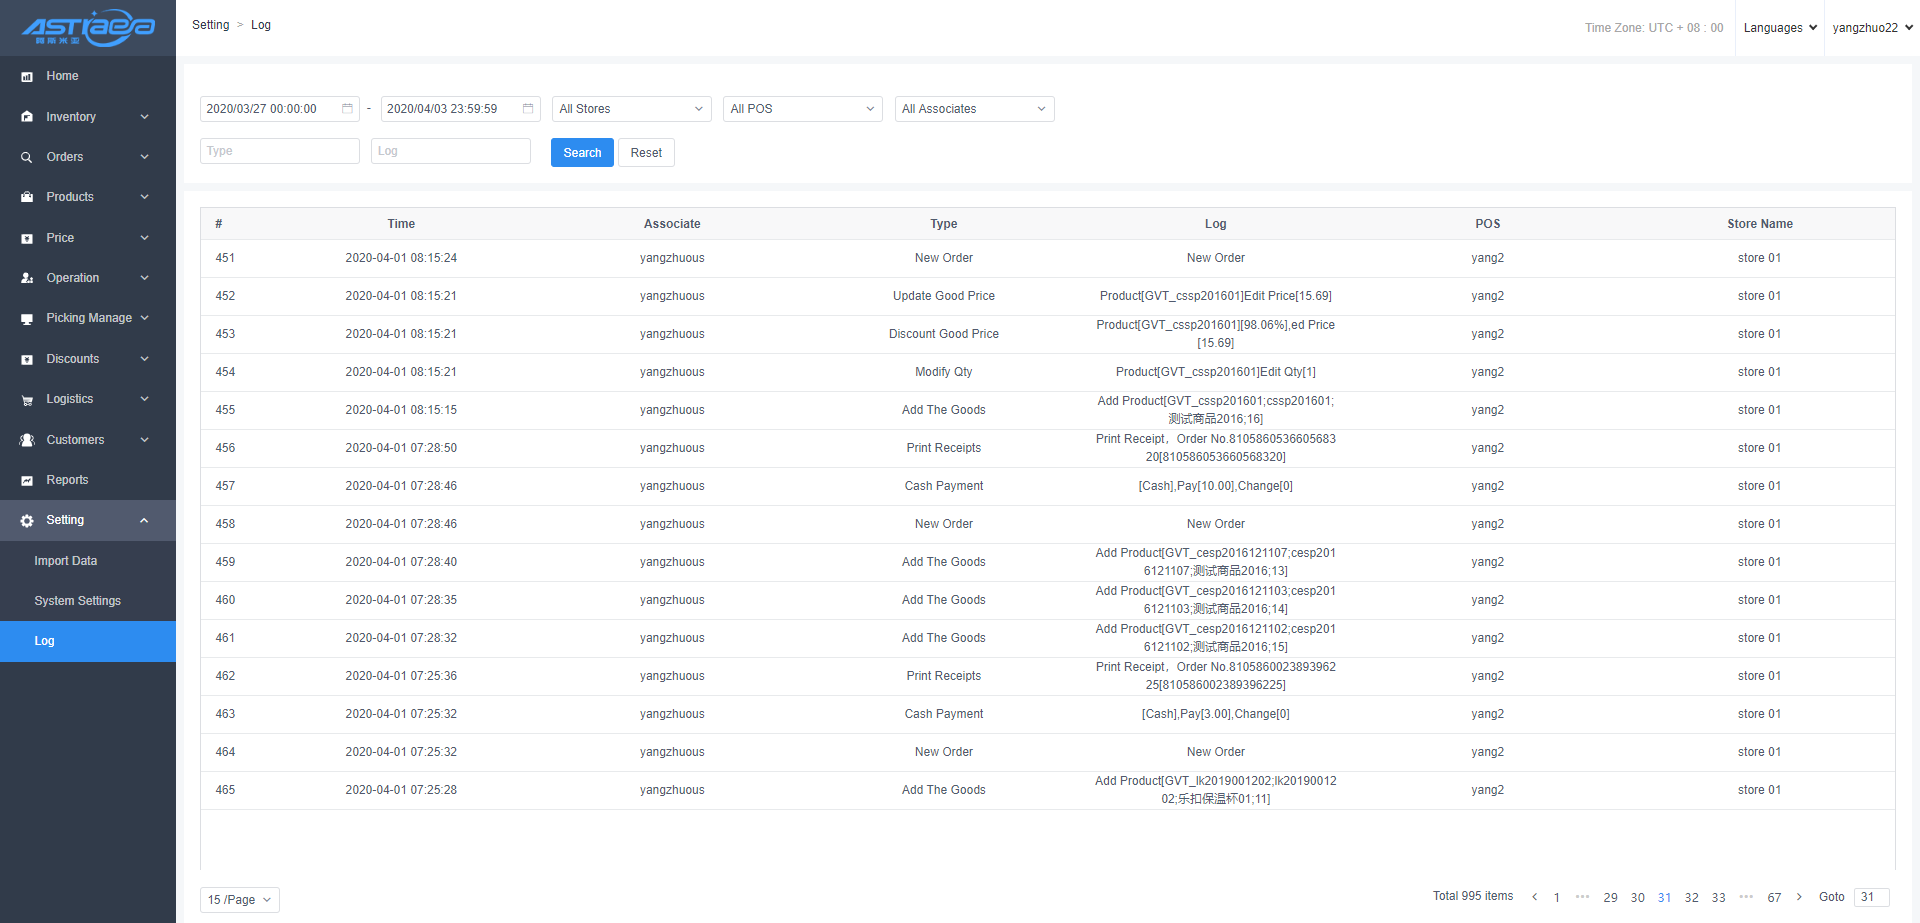The height and width of the screenshot is (923, 1920).
Task: Open Import Data submenu item
Action: click(x=66, y=561)
